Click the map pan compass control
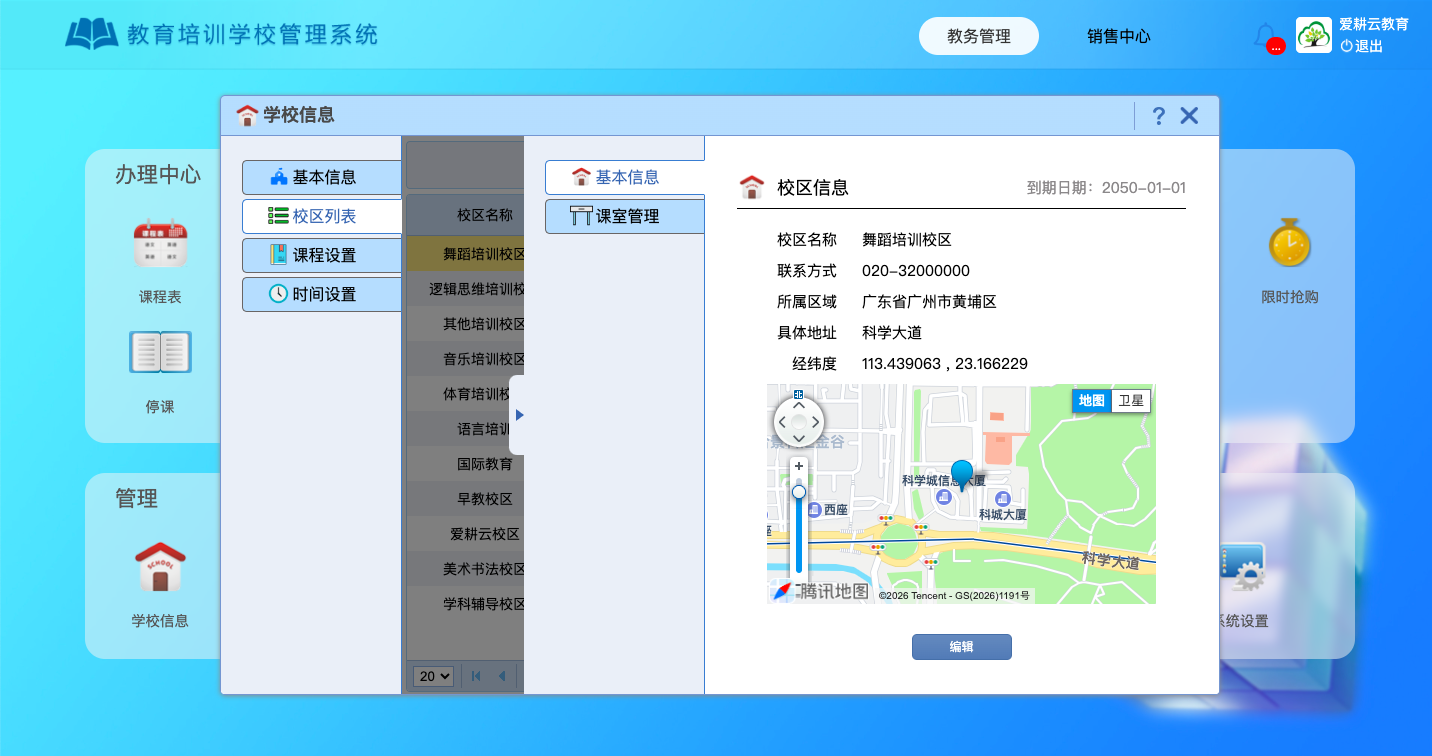Image resolution: width=1432 pixels, height=756 pixels. (798, 422)
